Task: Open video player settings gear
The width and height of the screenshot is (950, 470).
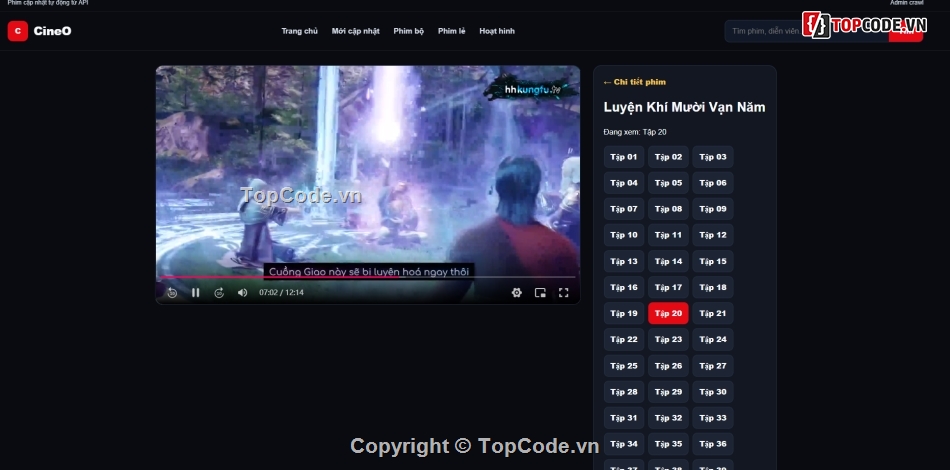Action: click(x=516, y=293)
